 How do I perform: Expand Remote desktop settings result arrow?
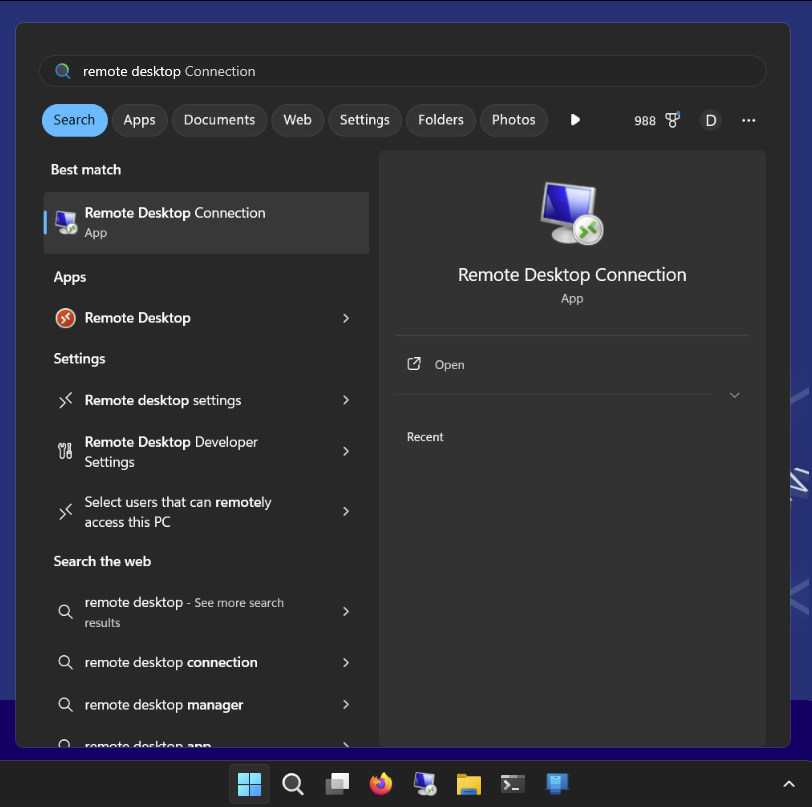pyautogui.click(x=346, y=400)
